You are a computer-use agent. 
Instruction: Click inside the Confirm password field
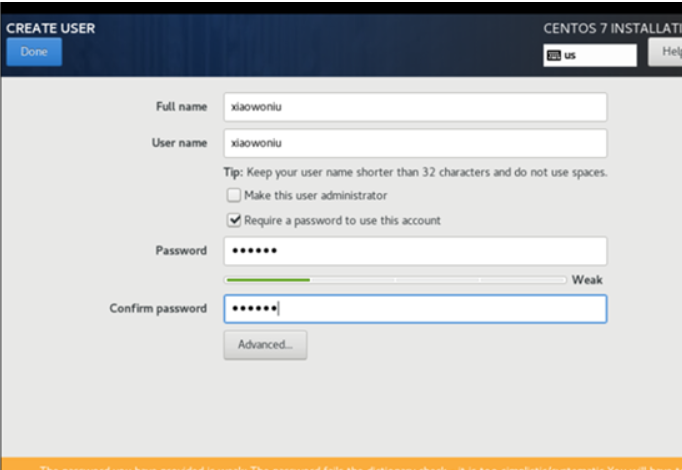click(x=415, y=309)
